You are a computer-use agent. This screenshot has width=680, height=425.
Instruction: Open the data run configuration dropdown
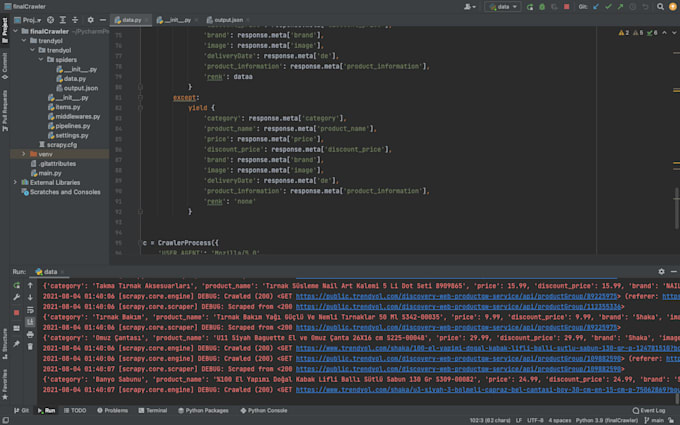click(503, 7)
